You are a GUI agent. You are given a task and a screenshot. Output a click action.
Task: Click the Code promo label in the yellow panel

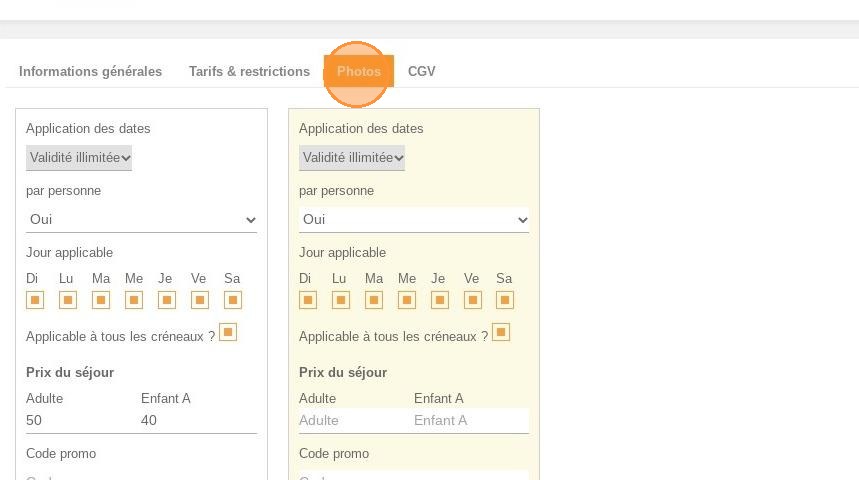click(334, 454)
